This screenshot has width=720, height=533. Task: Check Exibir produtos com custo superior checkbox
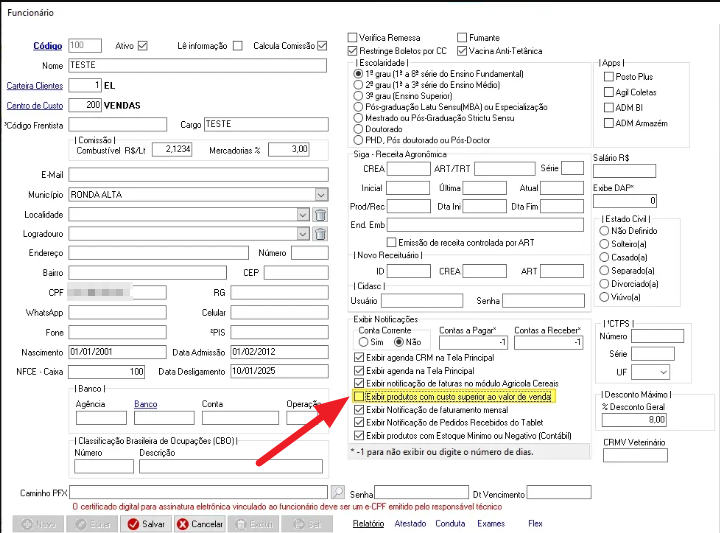tap(359, 396)
